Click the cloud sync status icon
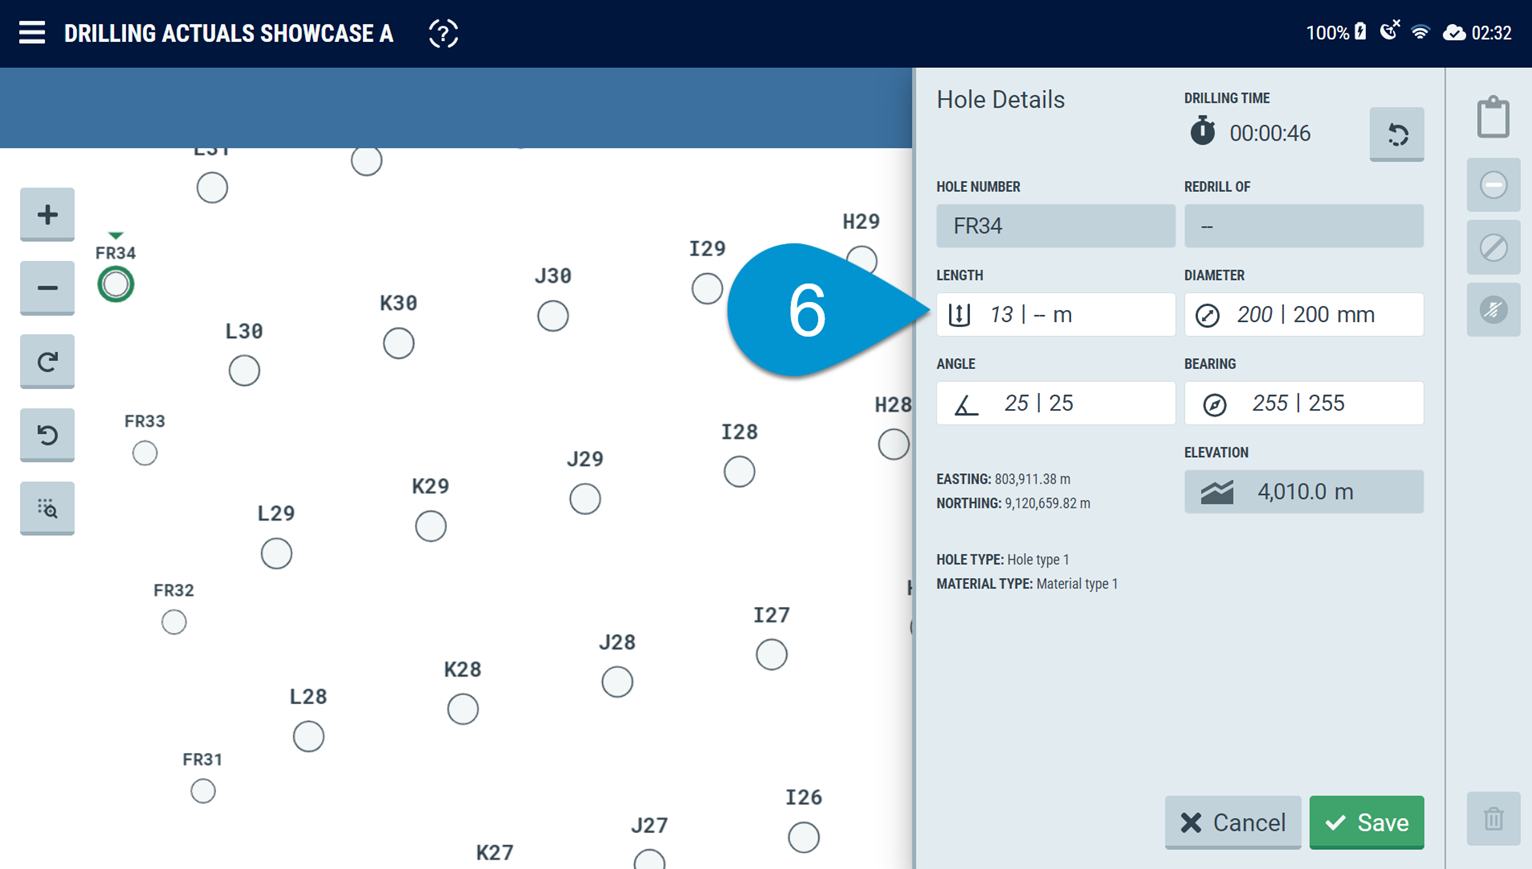Screen dimensions: 1532x869 pos(1454,31)
